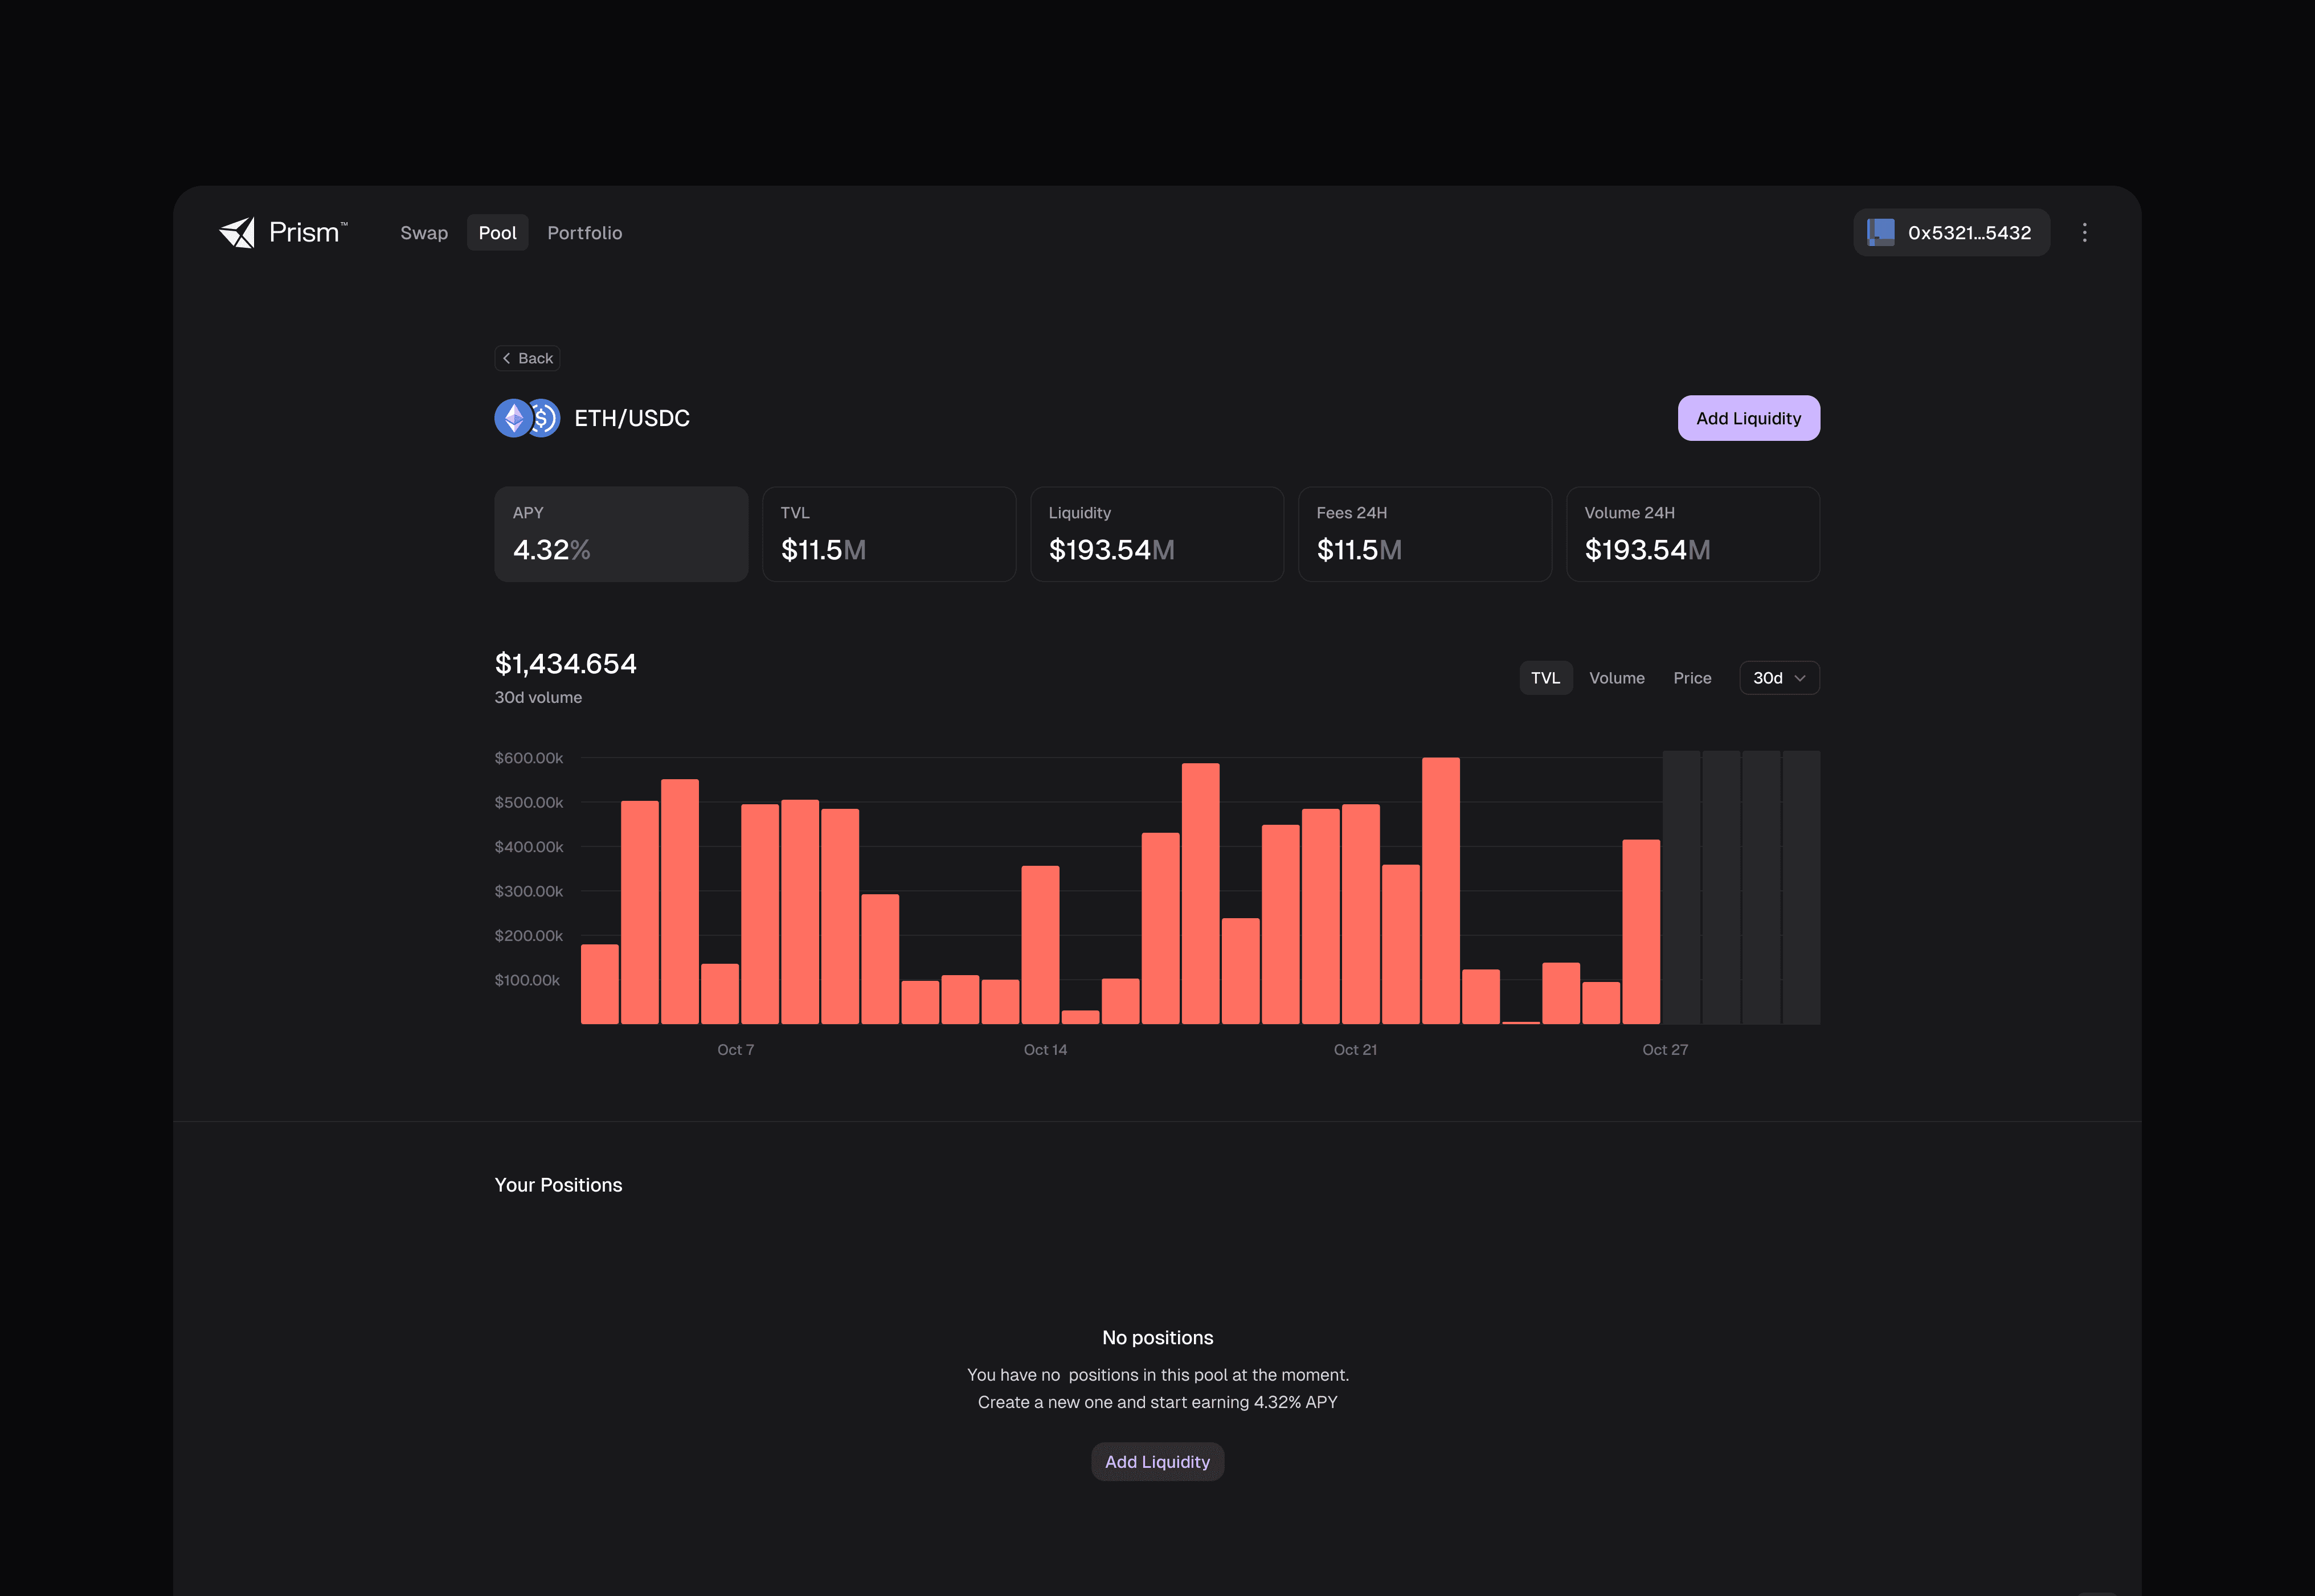Open the three-dot more options menu
This screenshot has height=1596, width=2315.
2084,233
